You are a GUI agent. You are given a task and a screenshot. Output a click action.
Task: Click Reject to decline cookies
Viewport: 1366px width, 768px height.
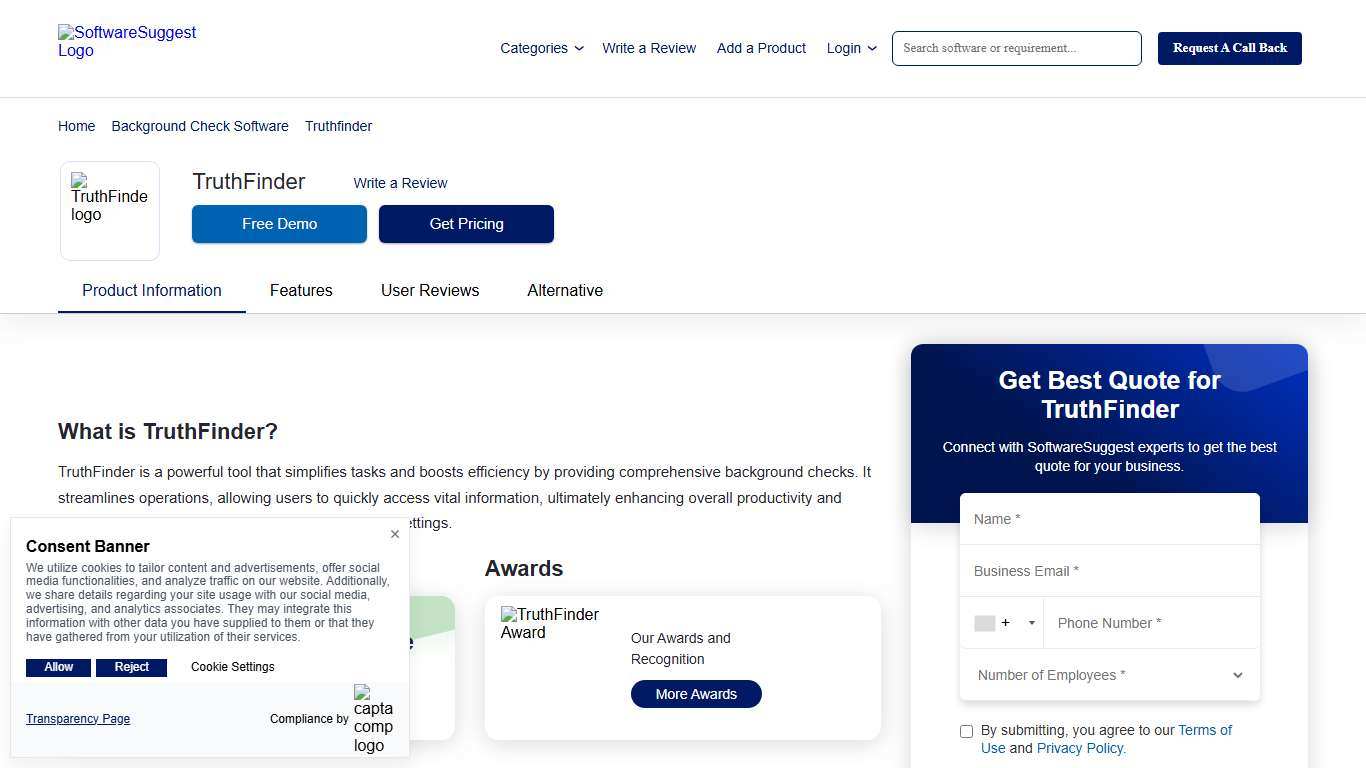(131, 667)
